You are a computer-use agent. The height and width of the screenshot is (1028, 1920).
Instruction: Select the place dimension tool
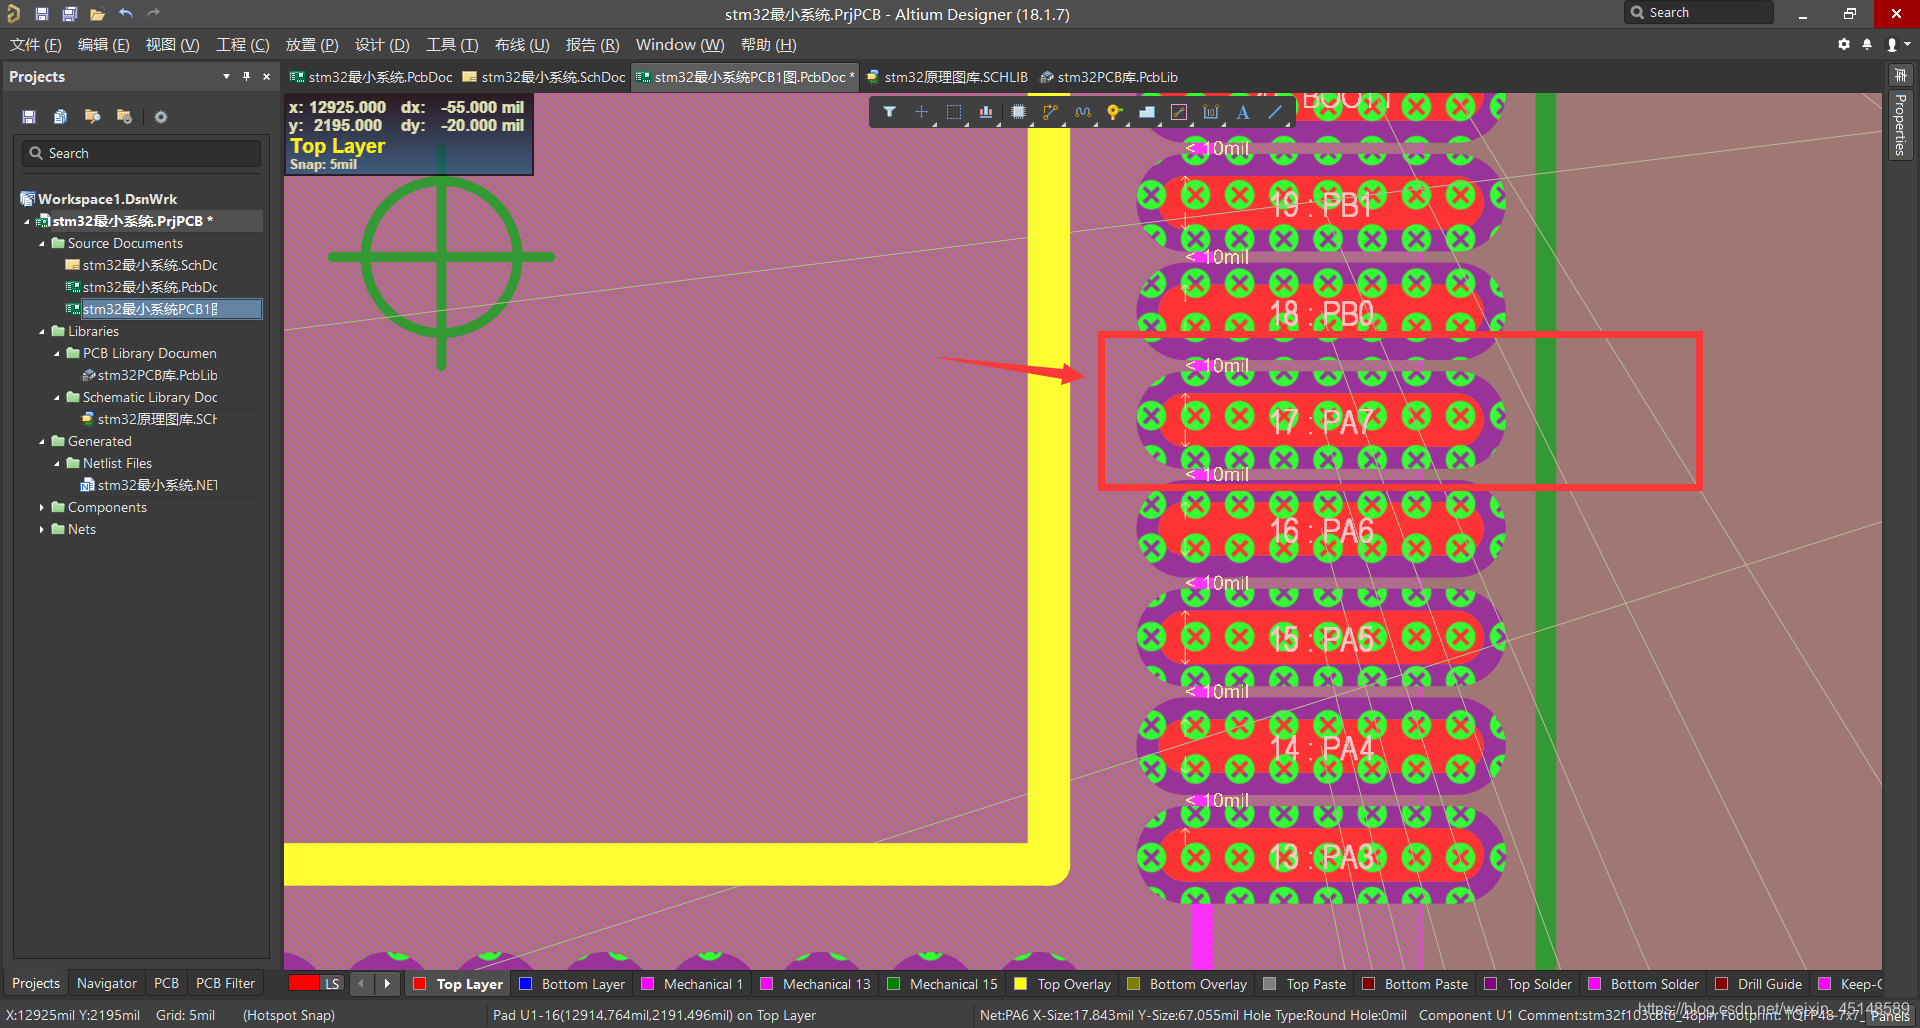(x=1210, y=112)
